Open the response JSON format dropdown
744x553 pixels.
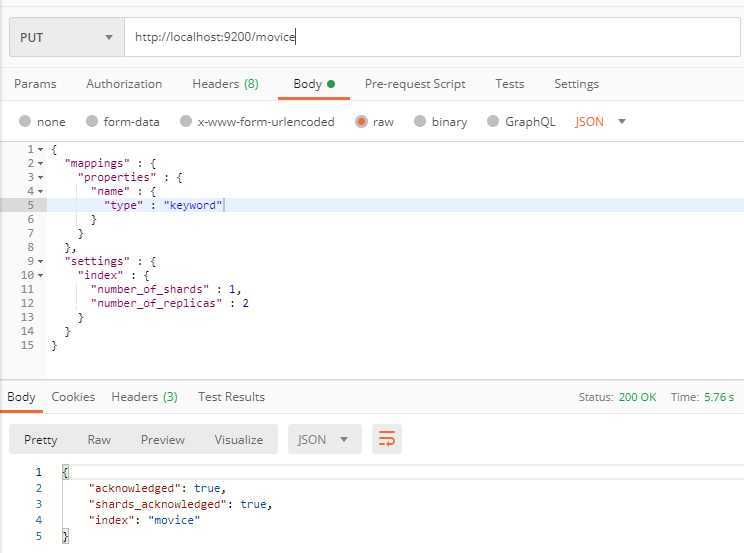pyautogui.click(x=325, y=440)
